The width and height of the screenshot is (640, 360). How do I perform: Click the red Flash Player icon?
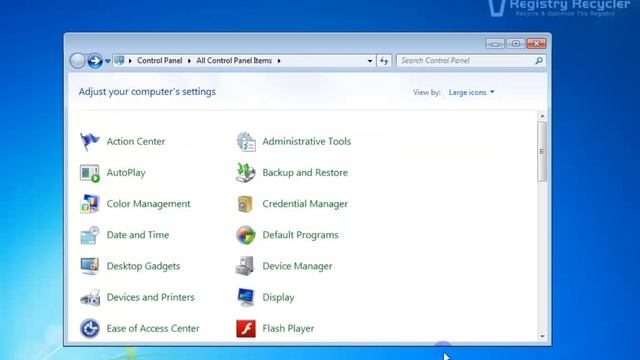coord(246,329)
